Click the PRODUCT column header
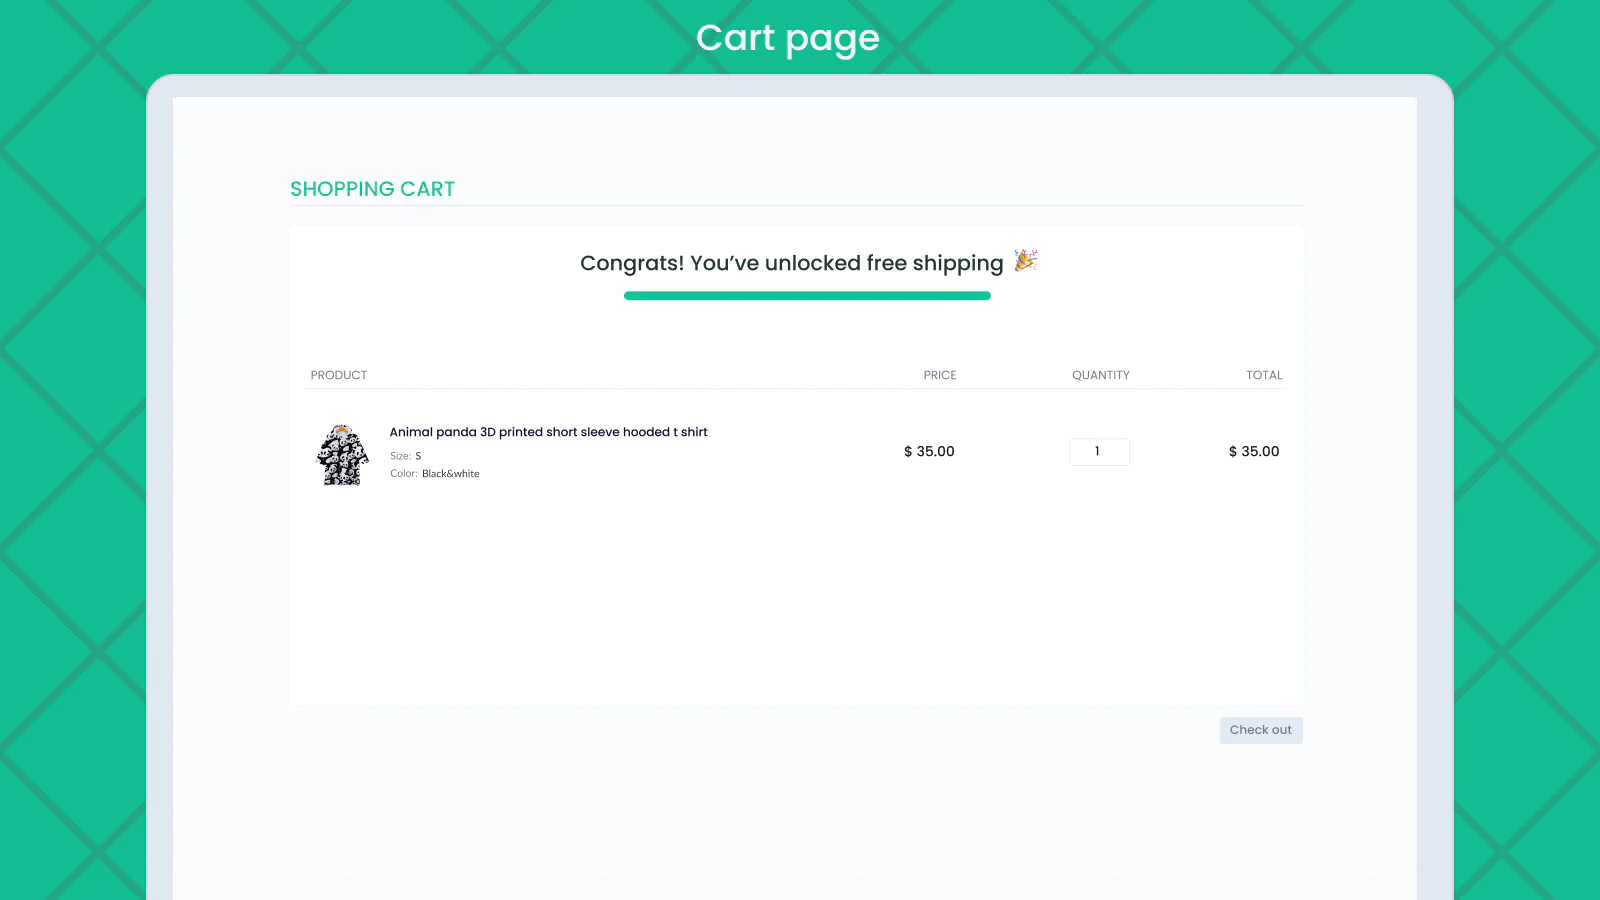The height and width of the screenshot is (900, 1600). [x=339, y=375]
